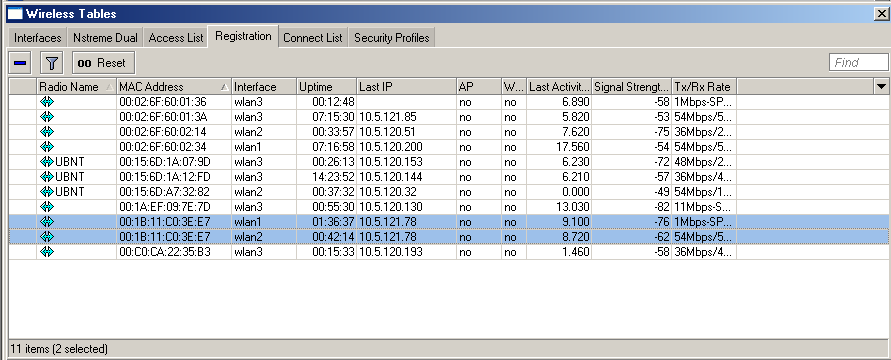The height and width of the screenshot is (360, 891).
Task: Open the column chooser dropdown arrow
Action: pyautogui.click(x=881, y=86)
